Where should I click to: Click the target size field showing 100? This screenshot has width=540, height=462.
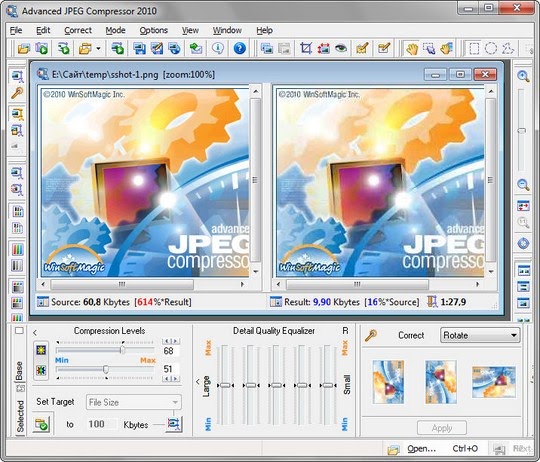[101, 424]
